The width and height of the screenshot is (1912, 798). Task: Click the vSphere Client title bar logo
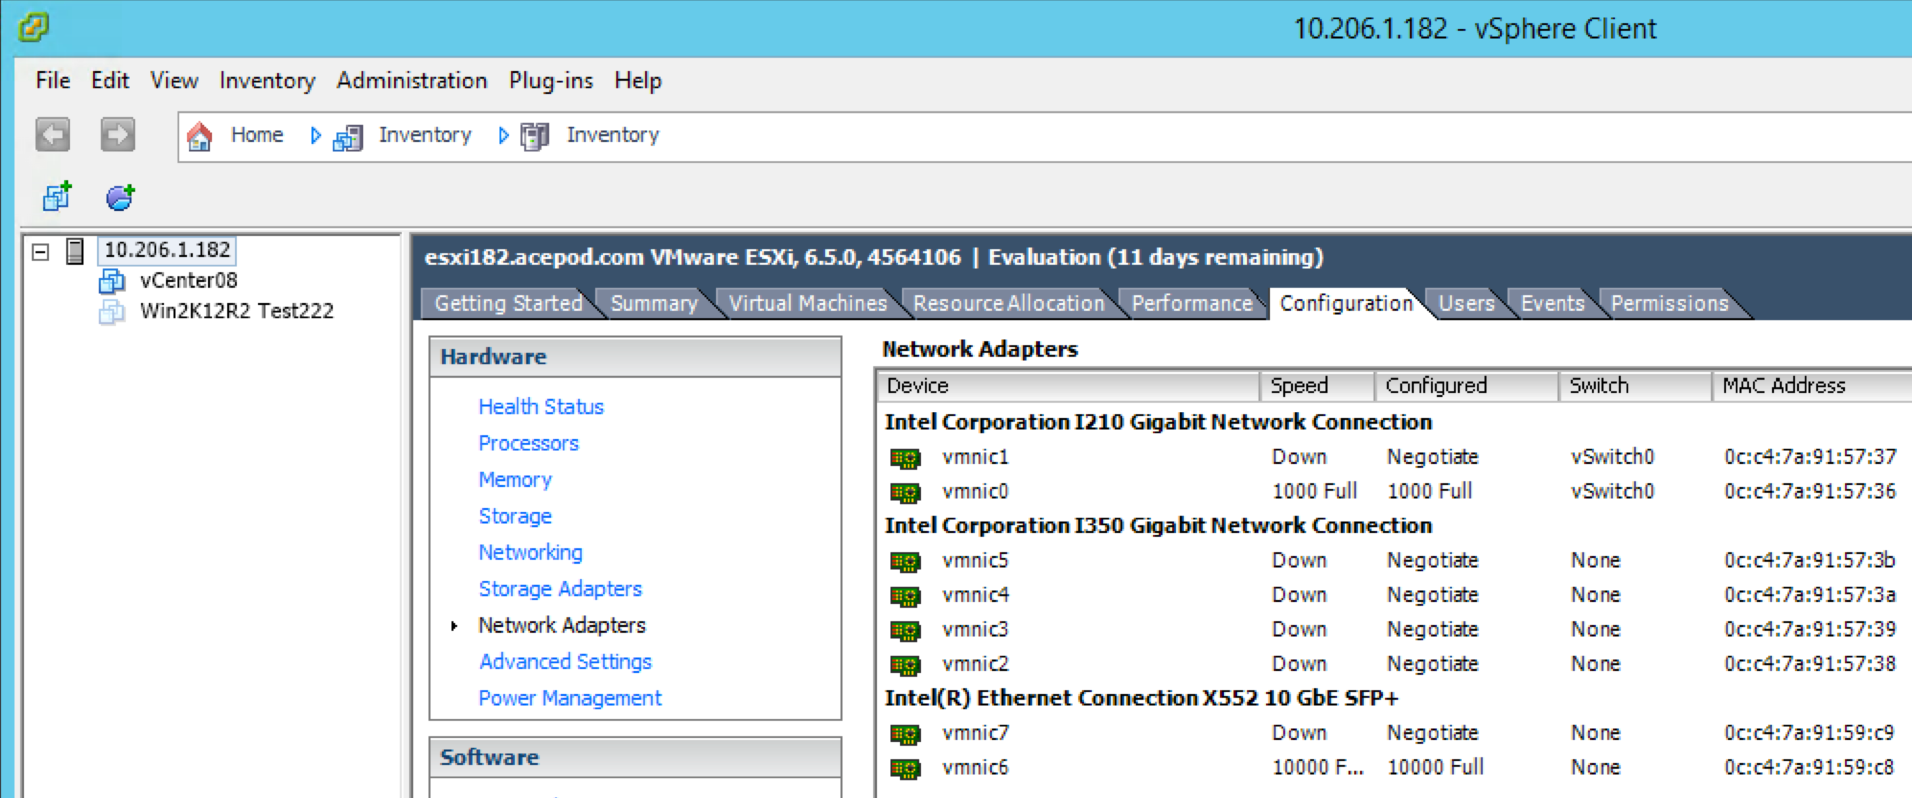[x=33, y=27]
